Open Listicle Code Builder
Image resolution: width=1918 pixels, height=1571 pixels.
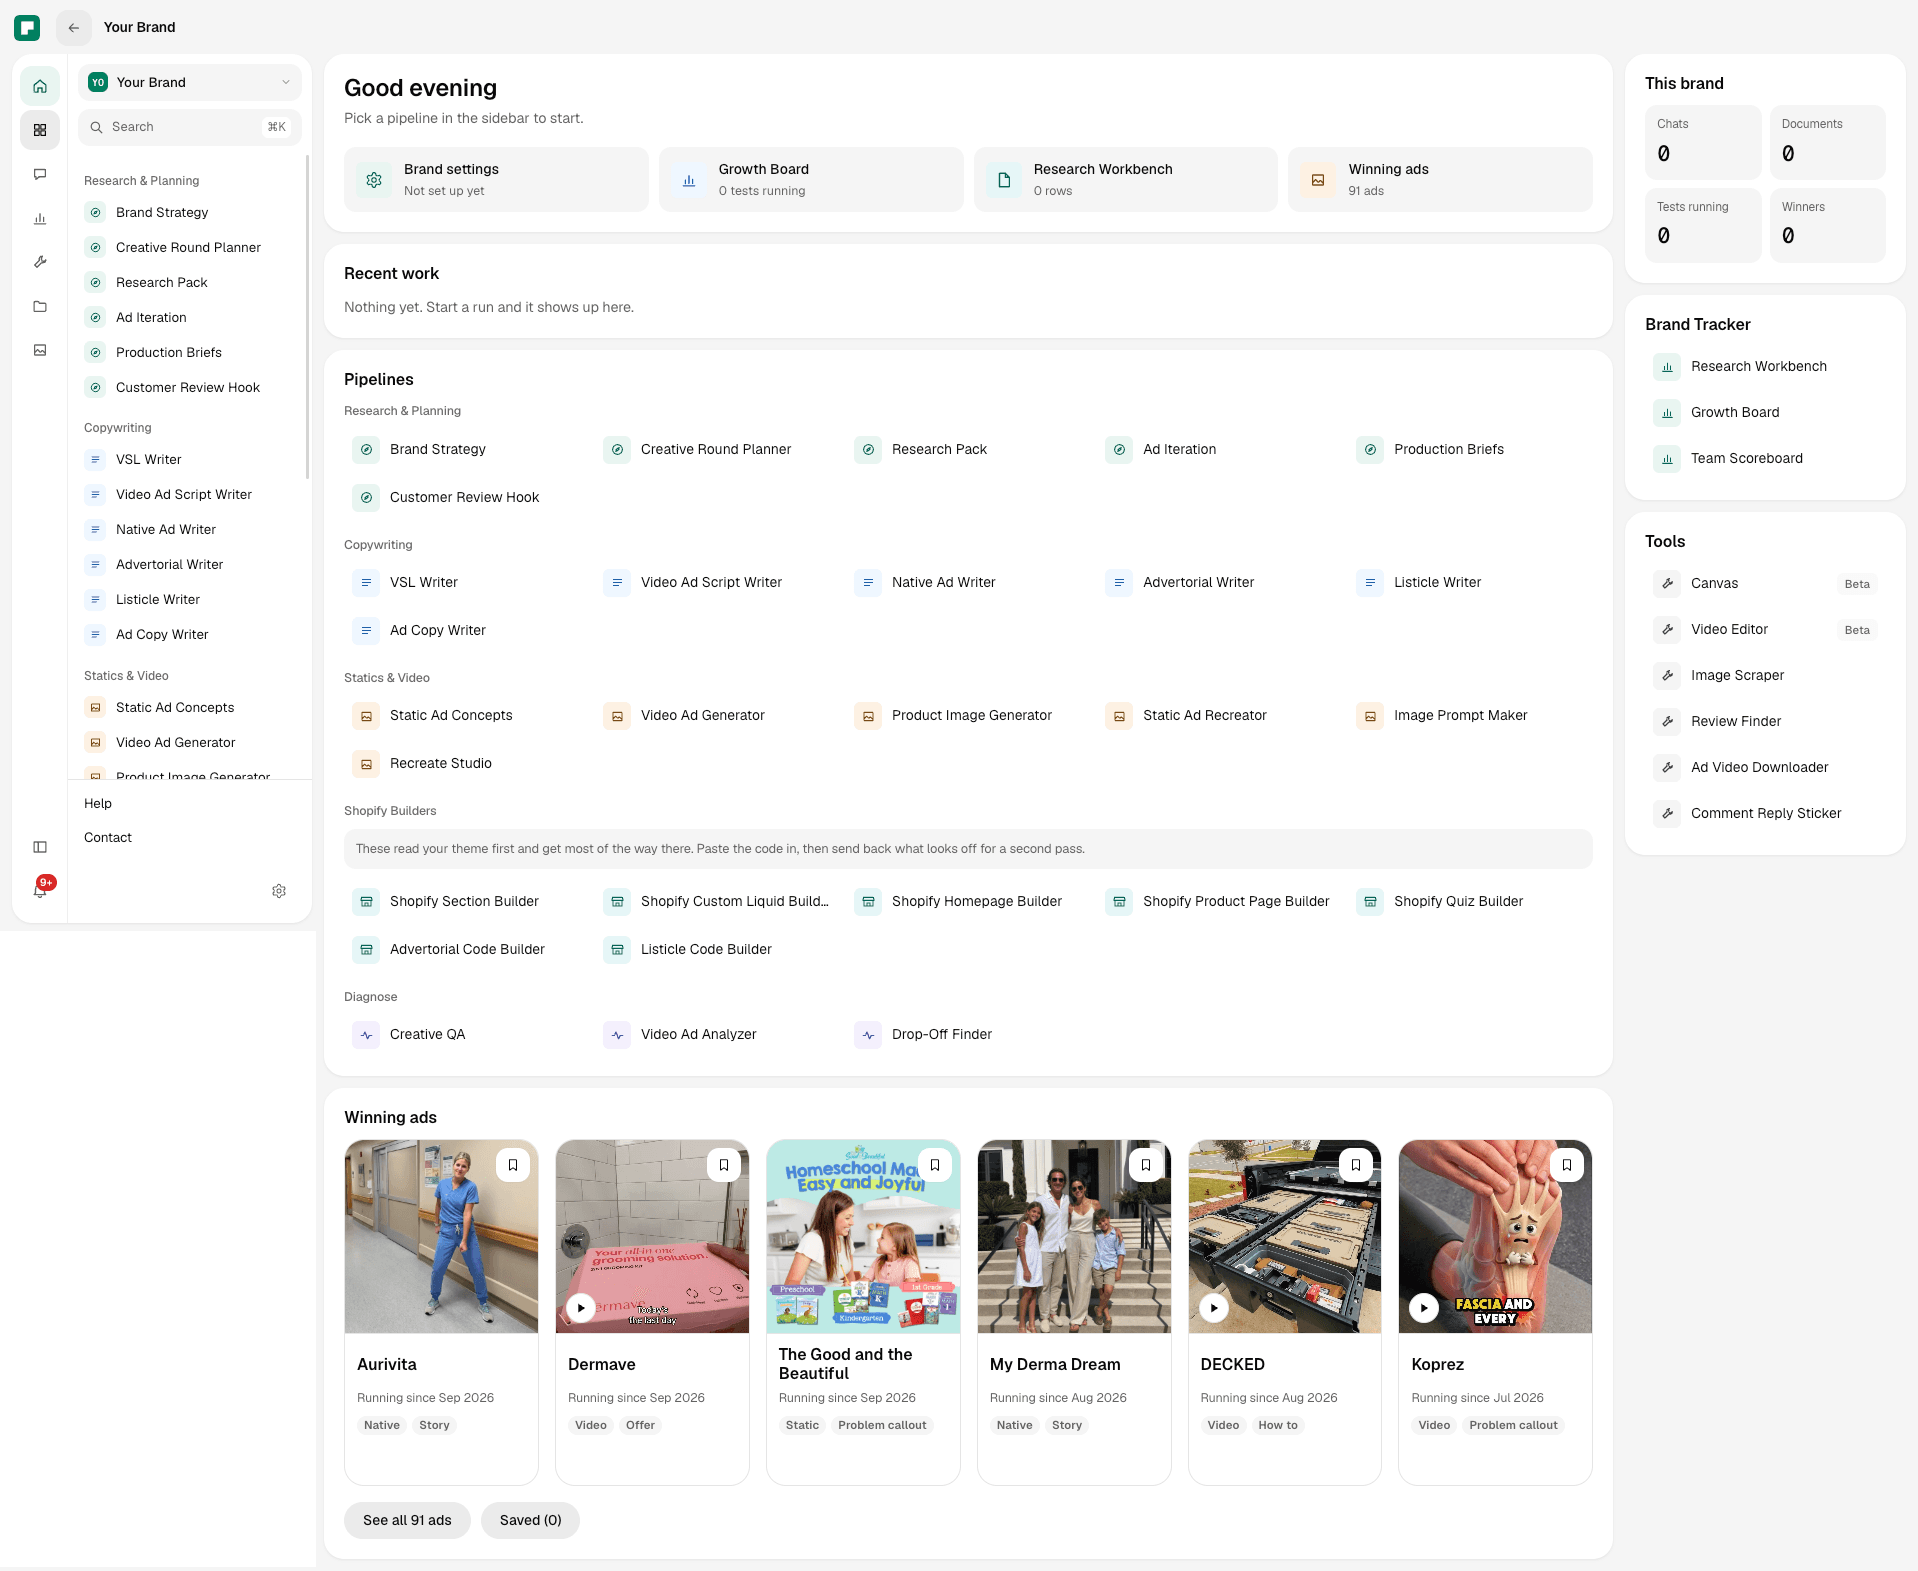(x=717, y=950)
